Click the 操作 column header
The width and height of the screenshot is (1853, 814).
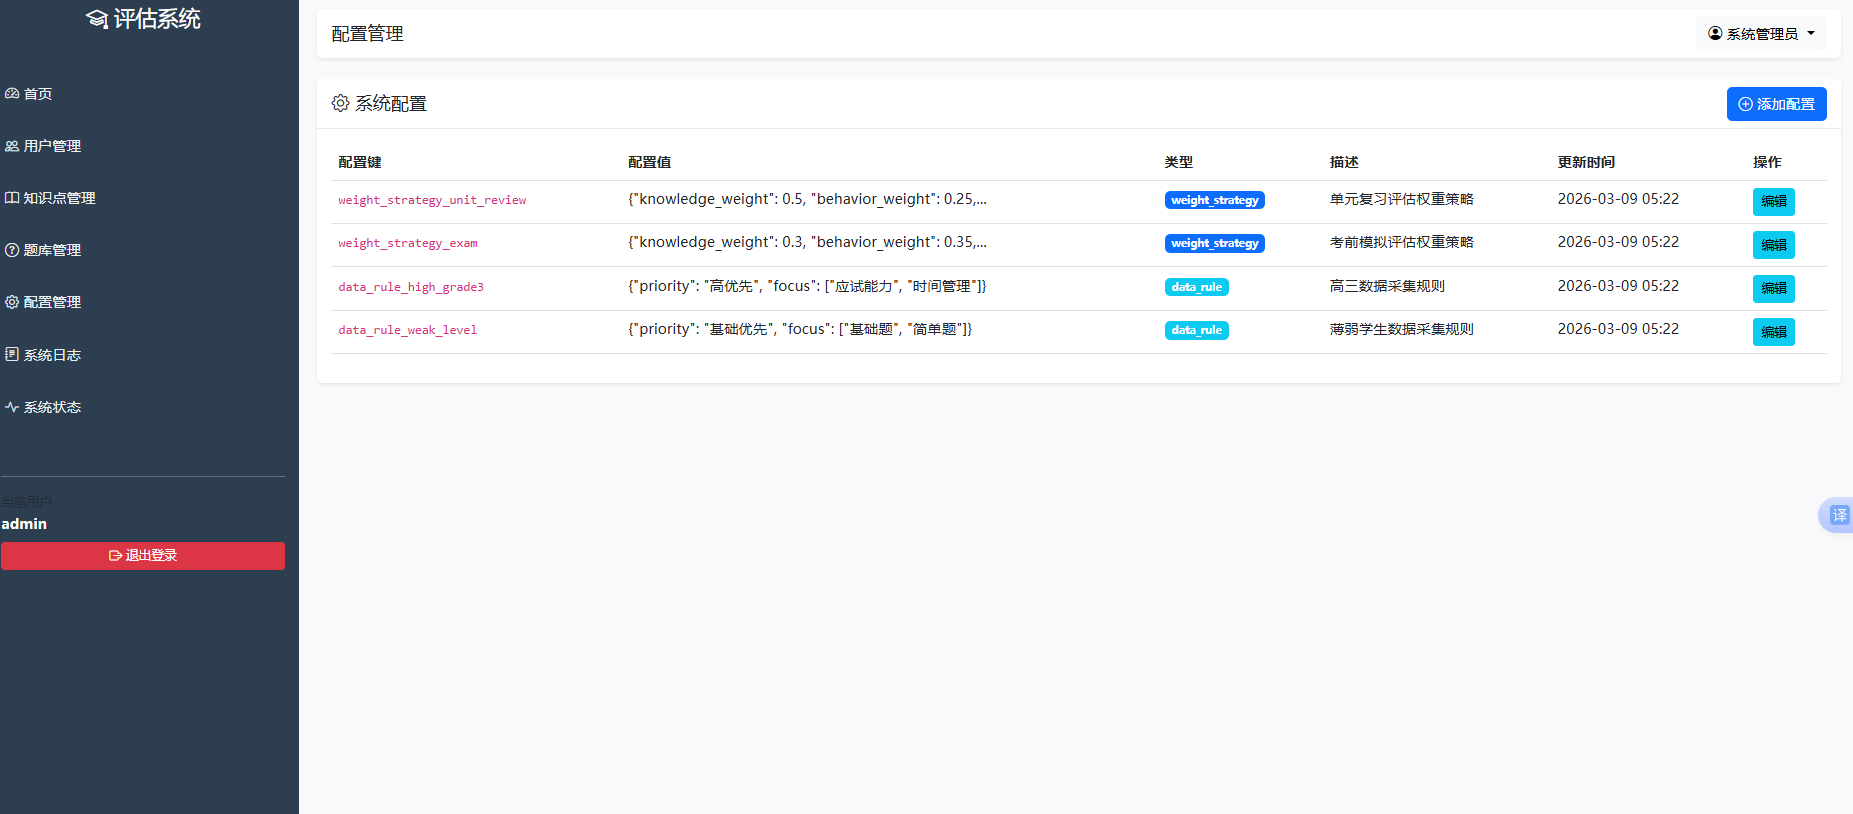point(1767,162)
